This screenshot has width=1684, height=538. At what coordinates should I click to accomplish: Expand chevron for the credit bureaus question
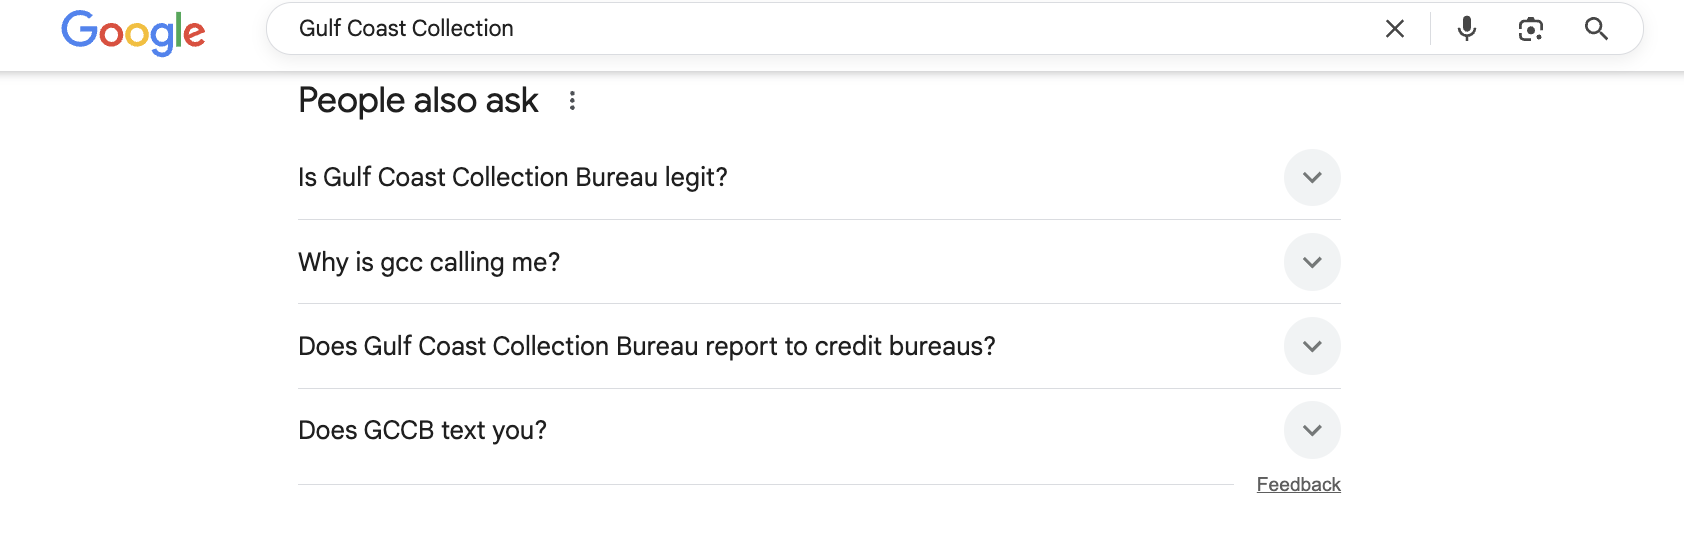(1312, 346)
